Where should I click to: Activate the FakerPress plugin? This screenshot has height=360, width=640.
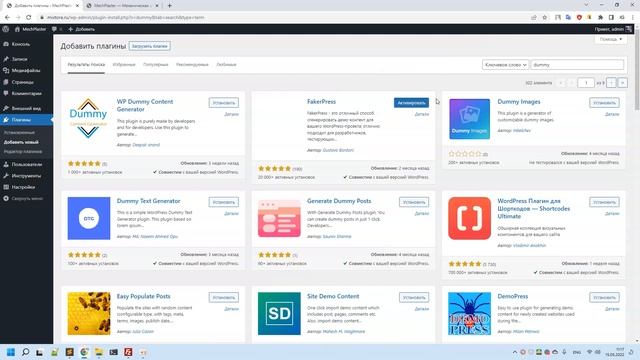click(x=411, y=103)
